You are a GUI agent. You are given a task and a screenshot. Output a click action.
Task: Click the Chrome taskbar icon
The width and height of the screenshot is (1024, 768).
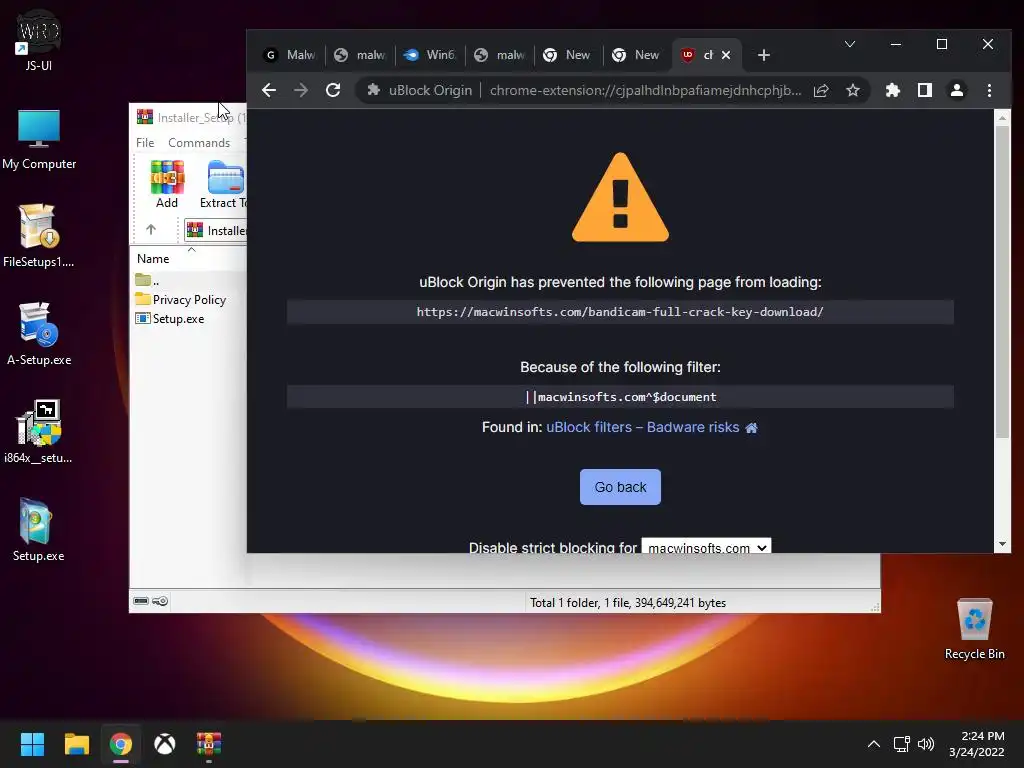coord(121,744)
